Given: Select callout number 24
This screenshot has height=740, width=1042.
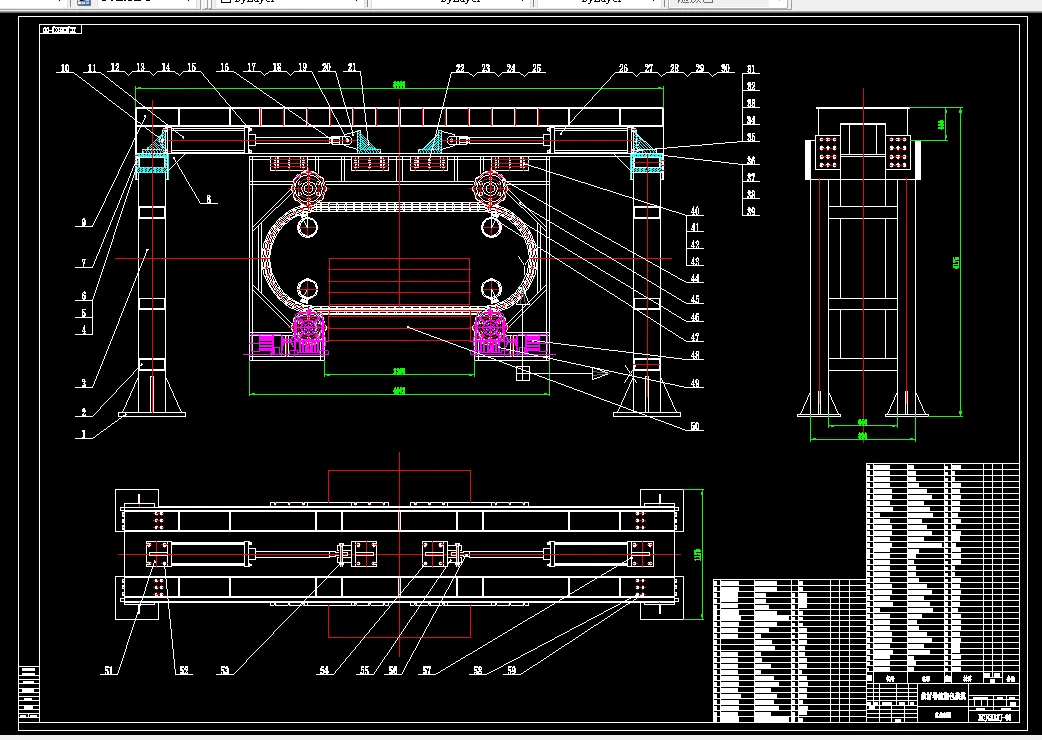Looking at the screenshot, I should (x=510, y=68).
